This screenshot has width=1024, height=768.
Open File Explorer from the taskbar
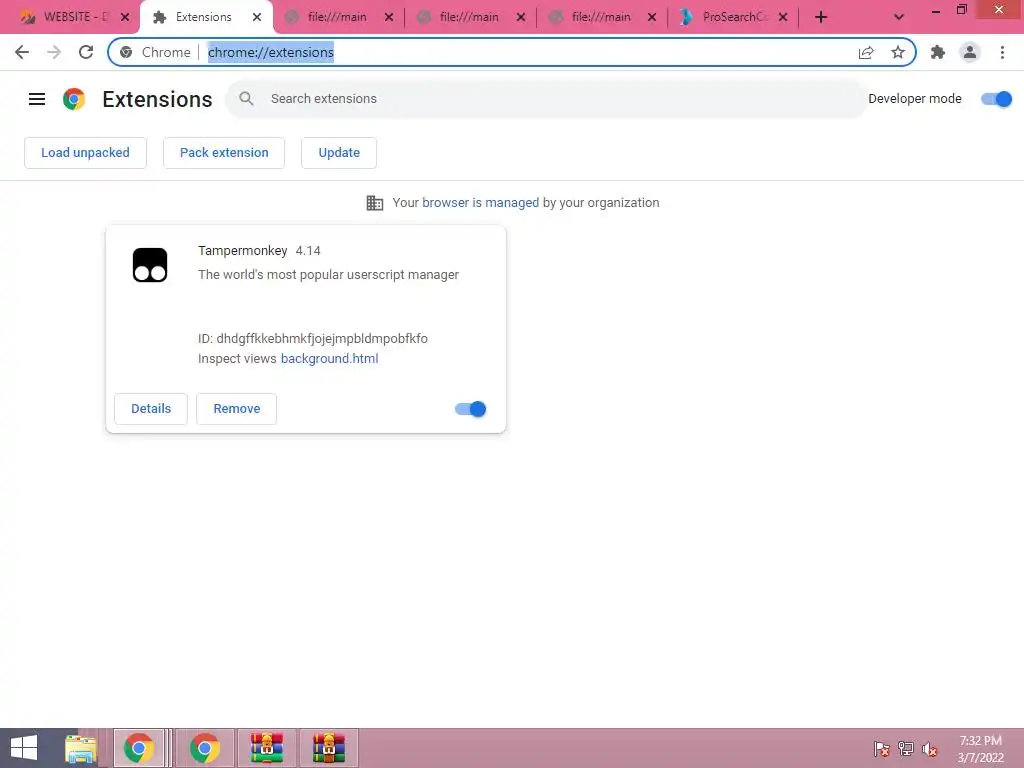point(80,748)
